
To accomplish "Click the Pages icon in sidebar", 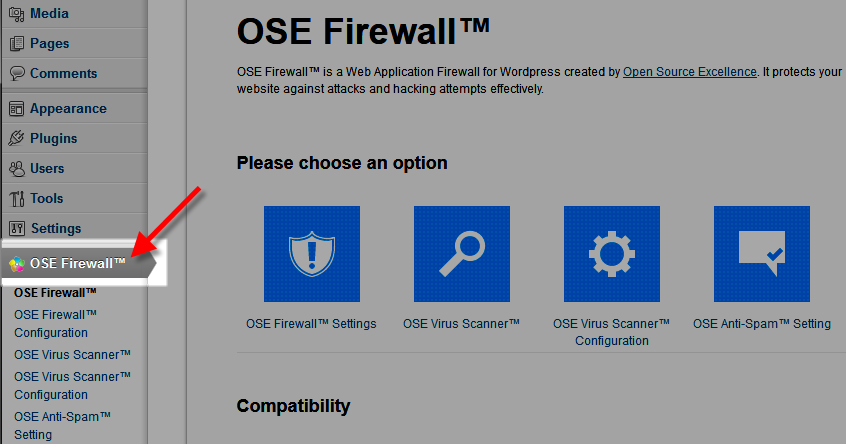I will pyautogui.click(x=16, y=44).
